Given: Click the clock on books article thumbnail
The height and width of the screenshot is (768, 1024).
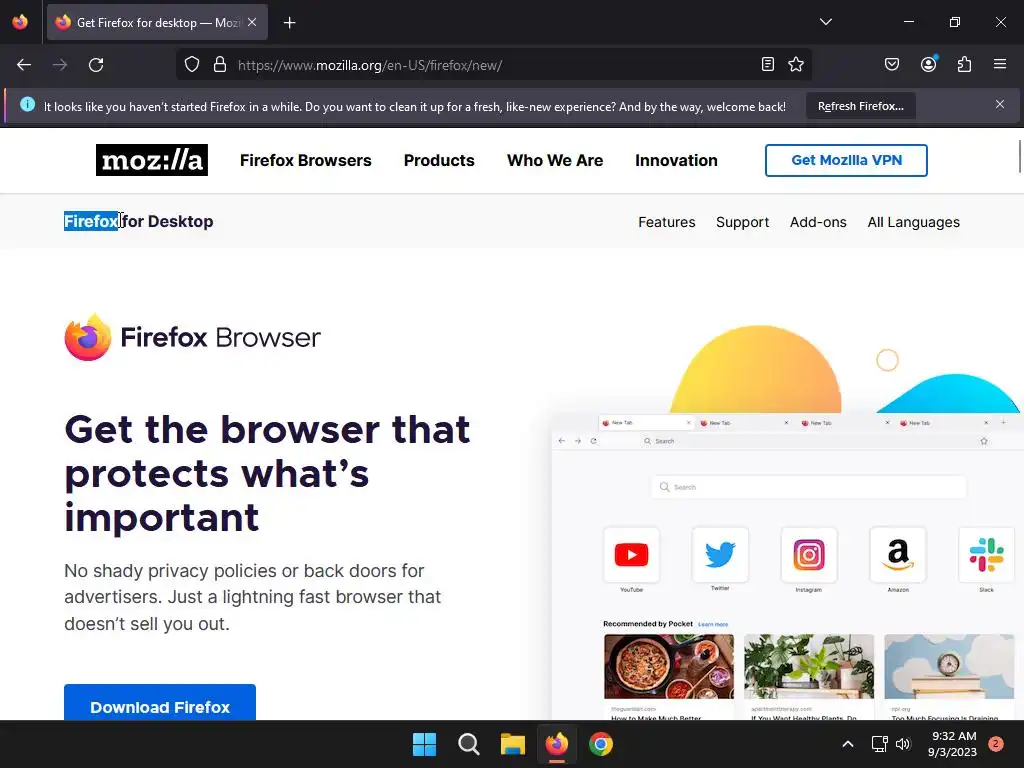Looking at the screenshot, I should tap(949, 666).
